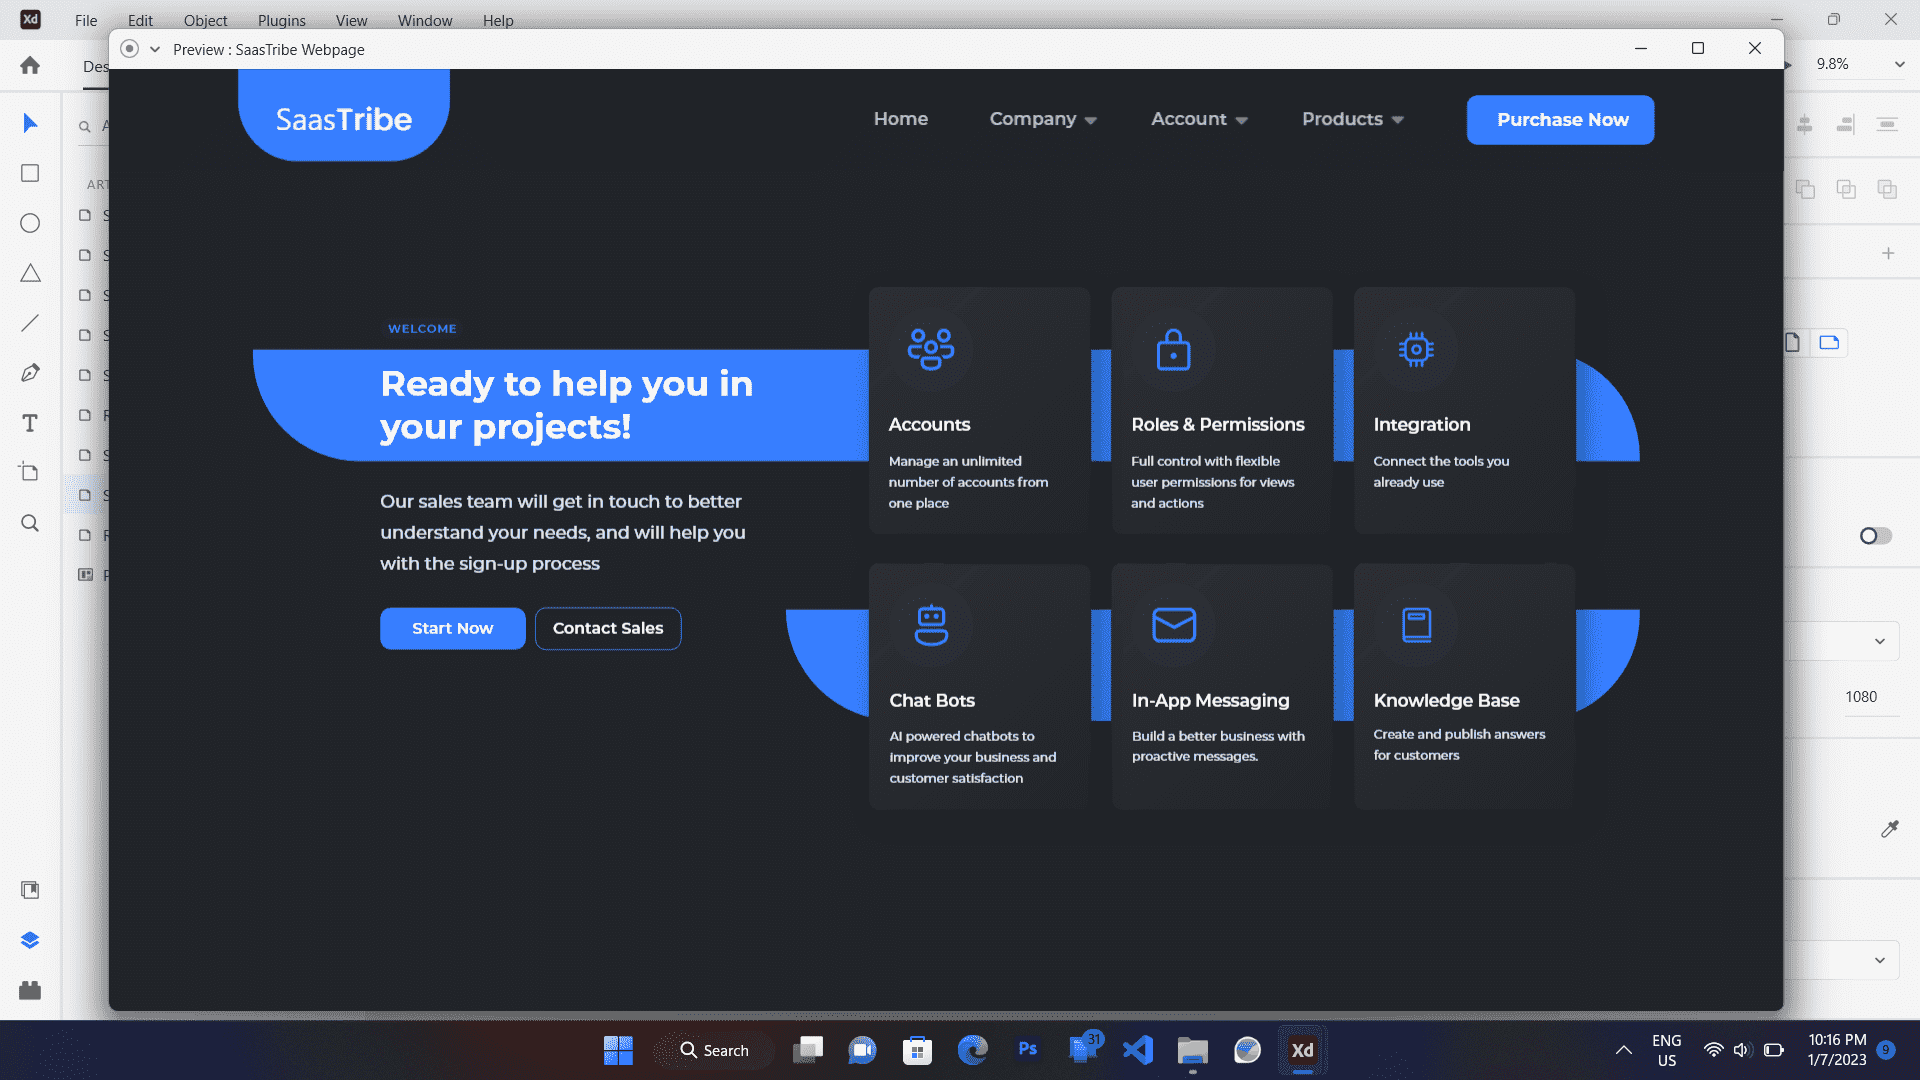
Task: Select the Text tool
Action: click(x=30, y=423)
